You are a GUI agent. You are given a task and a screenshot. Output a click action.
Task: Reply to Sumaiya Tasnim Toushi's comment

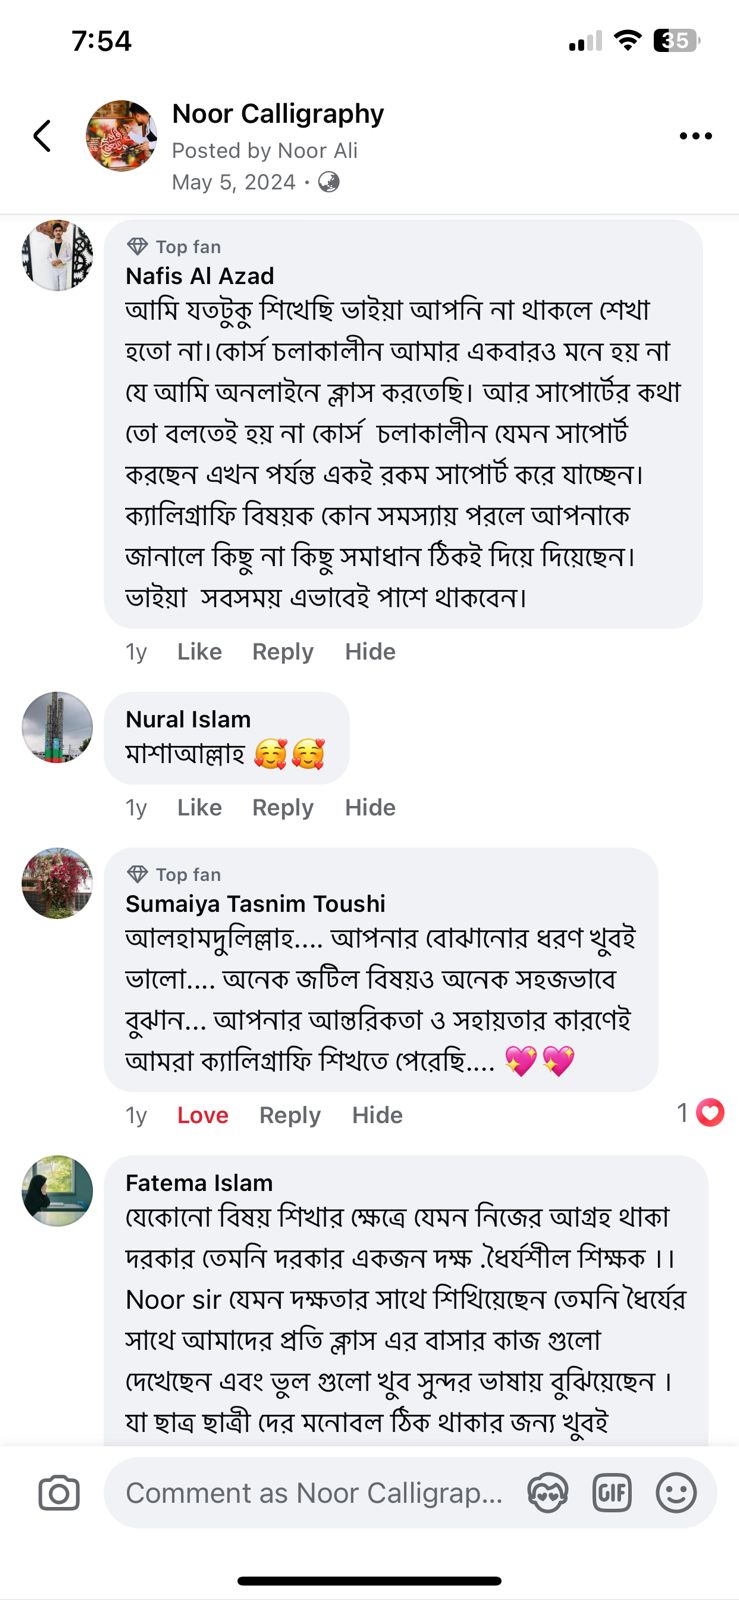289,1116
